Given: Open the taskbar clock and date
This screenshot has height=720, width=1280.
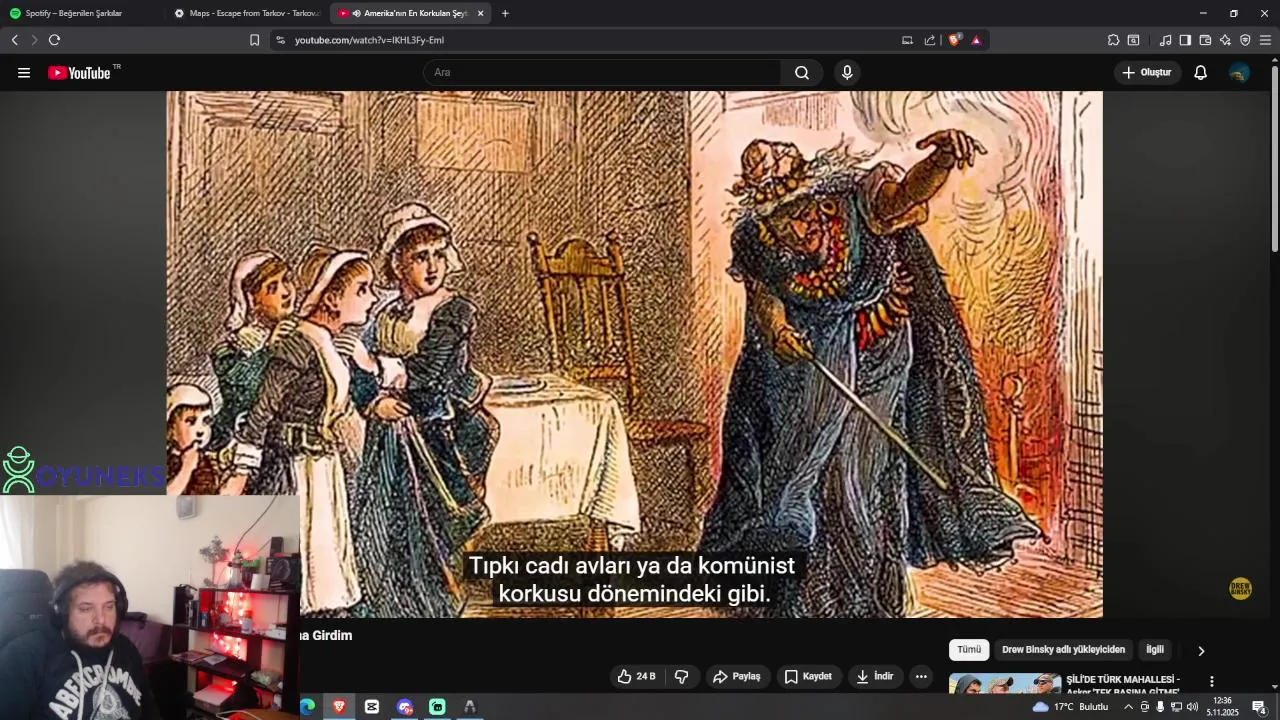Looking at the screenshot, I should point(1222,707).
